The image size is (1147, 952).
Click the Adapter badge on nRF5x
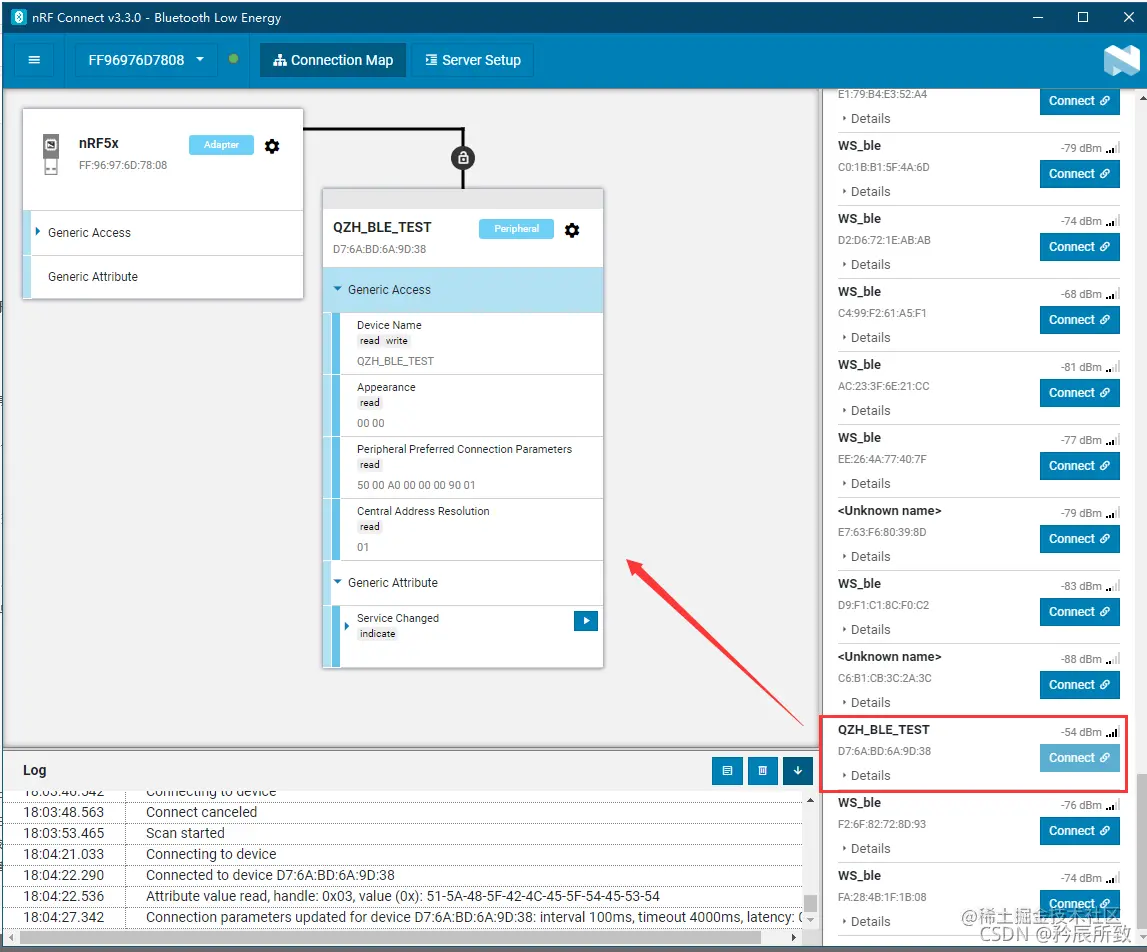click(221, 145)
